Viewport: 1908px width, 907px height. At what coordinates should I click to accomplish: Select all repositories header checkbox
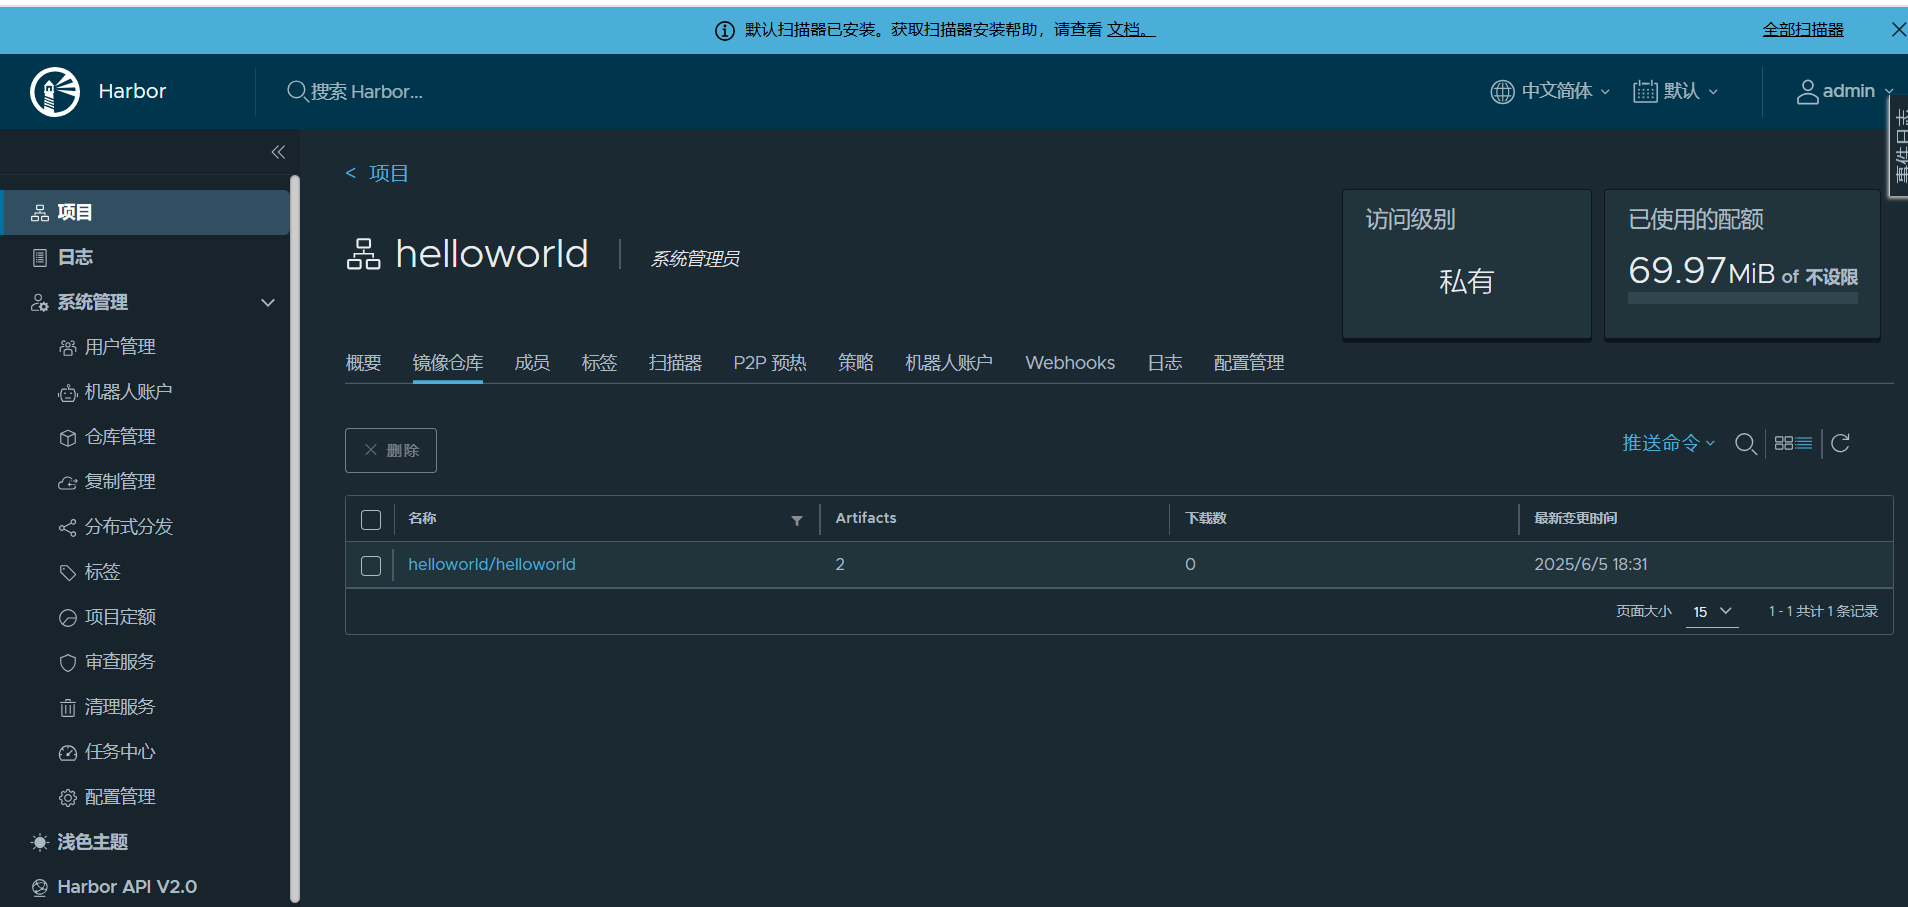point(371,520)
